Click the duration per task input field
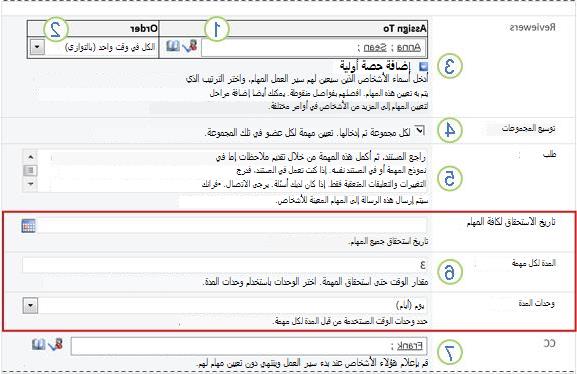Image resolution: width=577 pixels, height=374 pixels. point(225,265)
